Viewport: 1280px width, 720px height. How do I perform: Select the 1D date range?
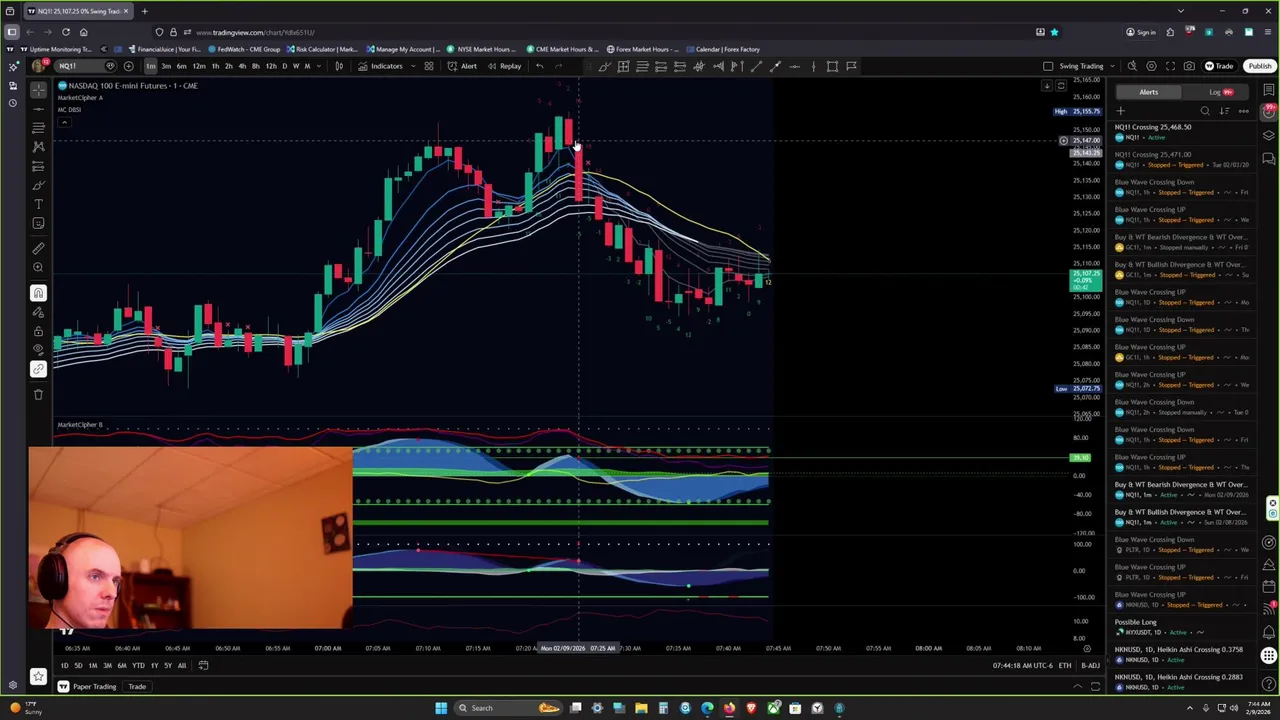(64, 665)
